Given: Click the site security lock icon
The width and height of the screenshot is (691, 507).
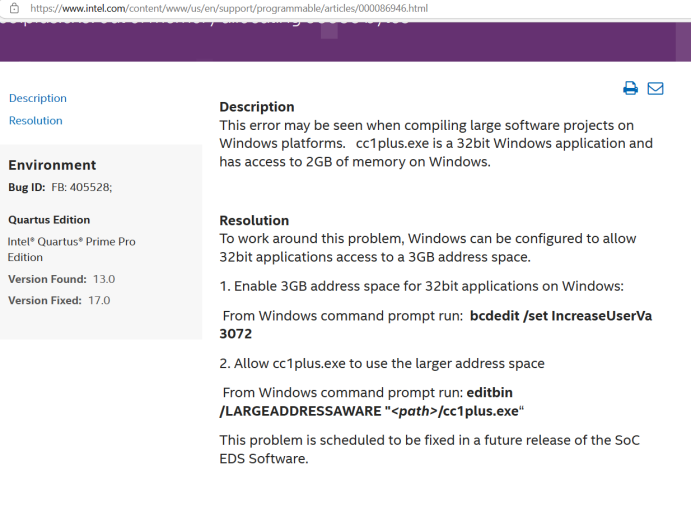Looking at the screenshot, I should (14, 8).
